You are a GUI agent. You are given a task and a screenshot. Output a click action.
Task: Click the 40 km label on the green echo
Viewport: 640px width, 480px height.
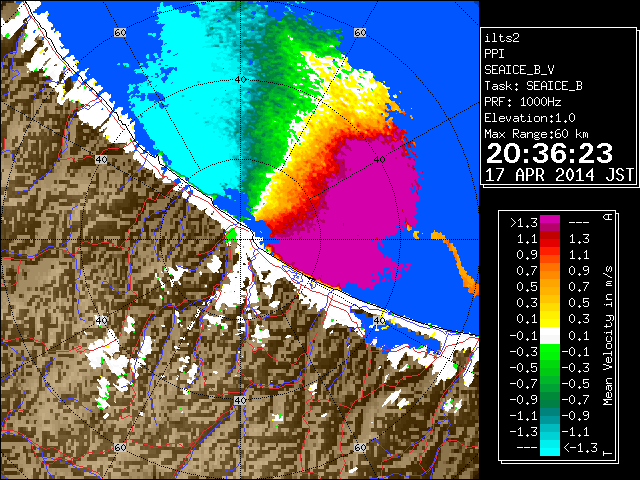(240, 80)
